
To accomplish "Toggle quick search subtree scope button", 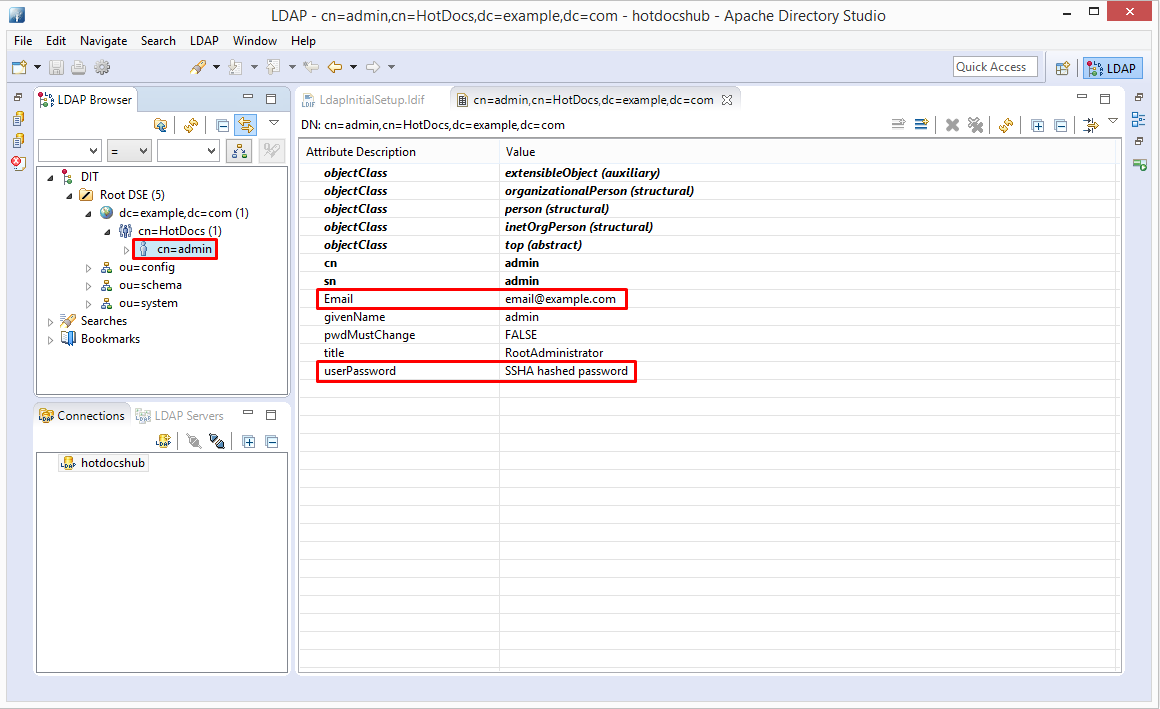I will pyautogui.click(x=239, y=151).
